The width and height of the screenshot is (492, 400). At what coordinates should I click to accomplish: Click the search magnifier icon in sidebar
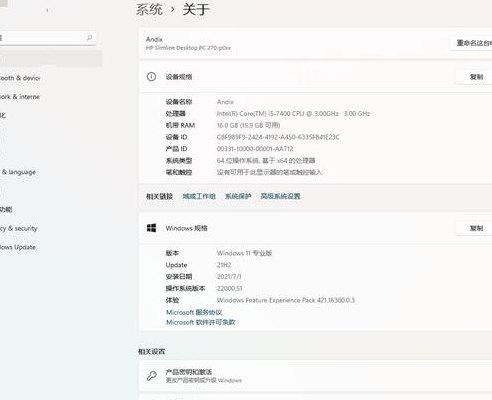(89, 38)
